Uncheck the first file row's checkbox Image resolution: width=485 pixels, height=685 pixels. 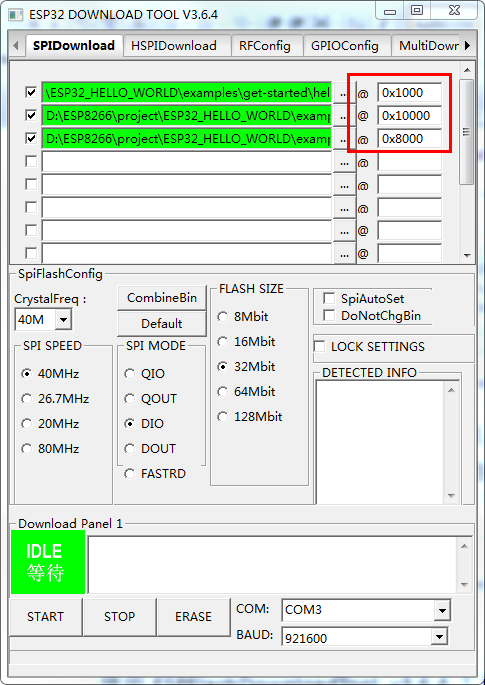click(x=31, y=92)
